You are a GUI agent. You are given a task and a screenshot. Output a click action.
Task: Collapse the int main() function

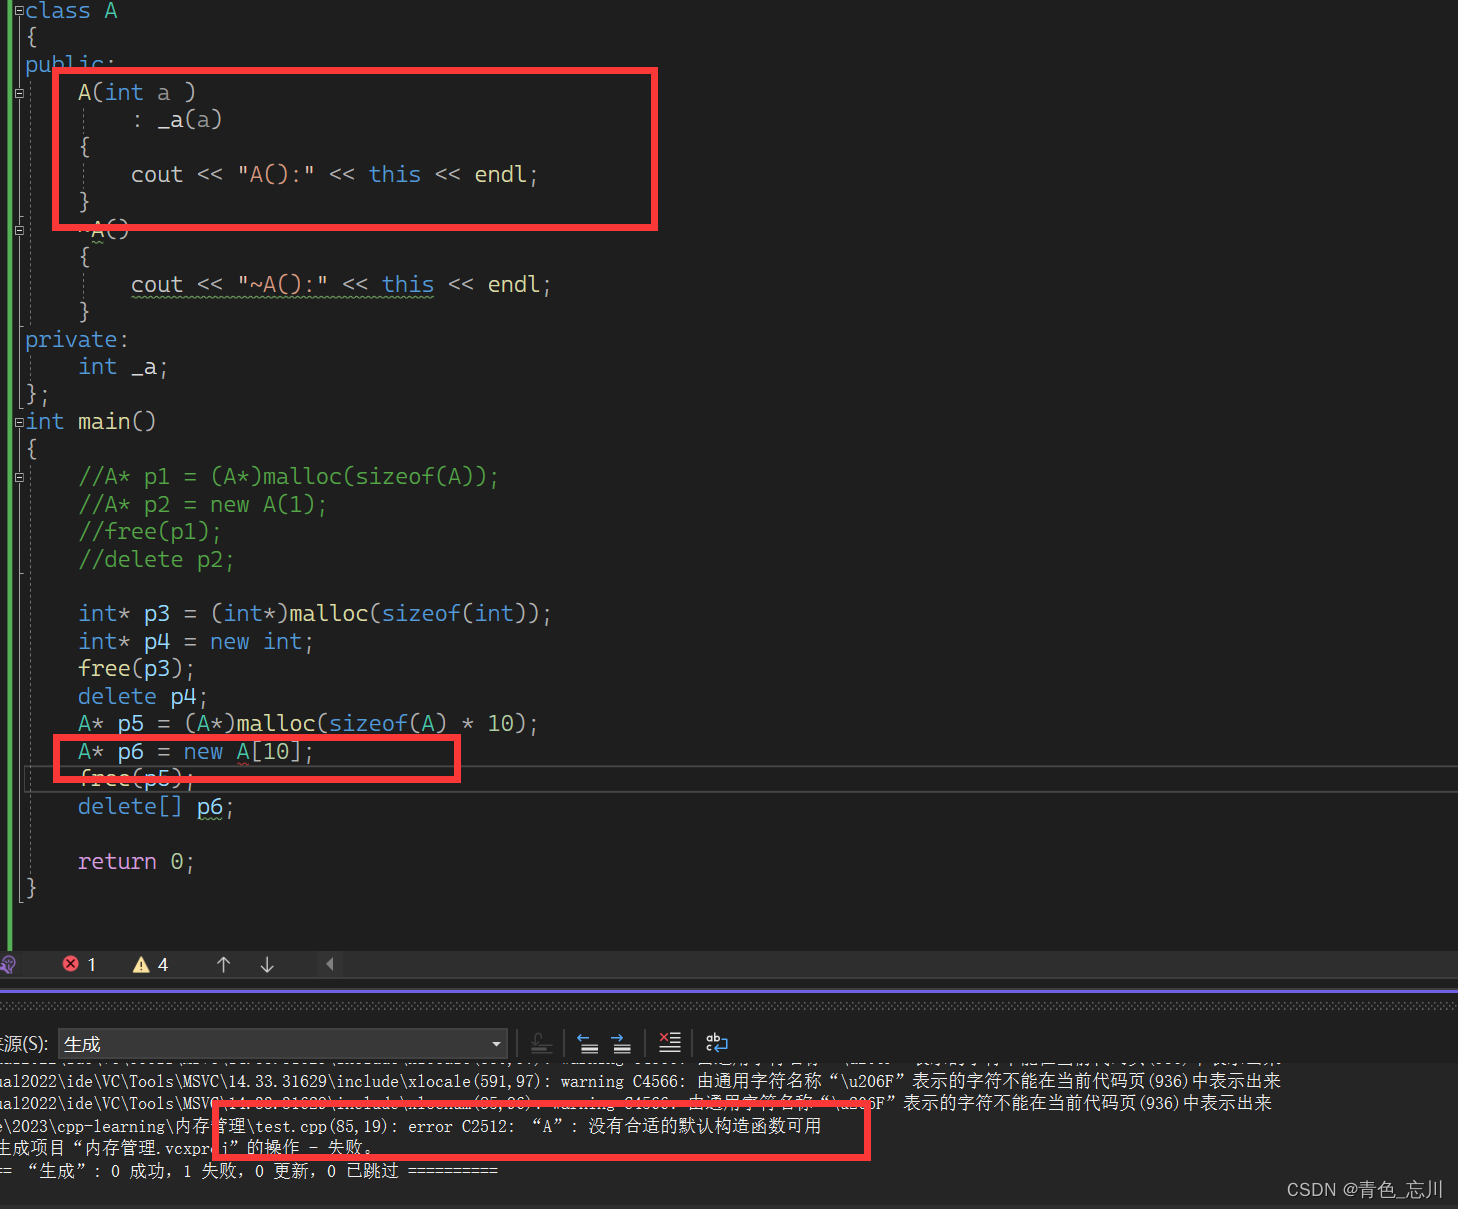point(19,422)
